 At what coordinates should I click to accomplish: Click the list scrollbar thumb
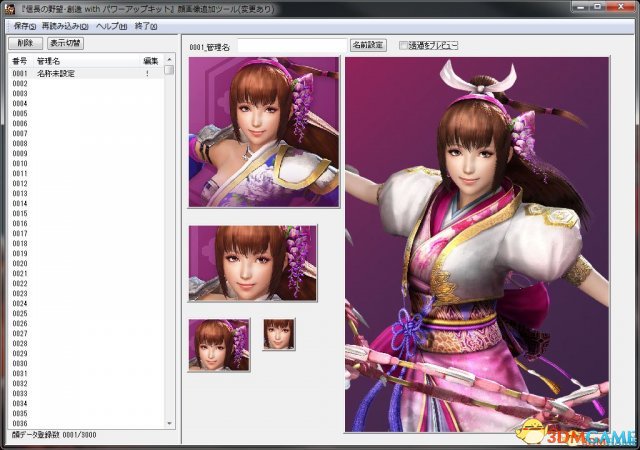169,70
